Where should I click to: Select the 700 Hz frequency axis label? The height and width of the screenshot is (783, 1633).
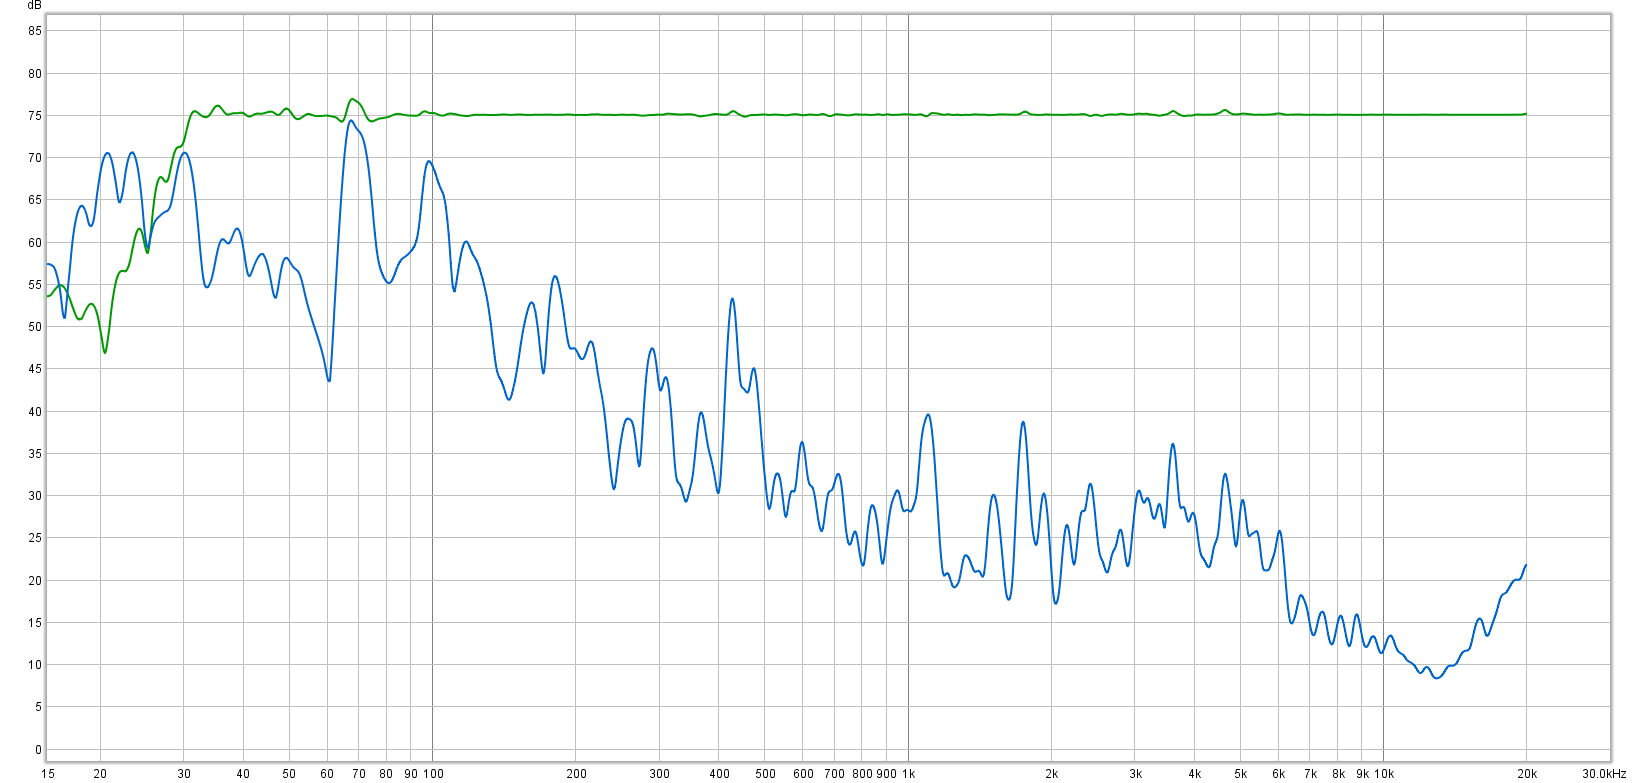coord(835,774)
